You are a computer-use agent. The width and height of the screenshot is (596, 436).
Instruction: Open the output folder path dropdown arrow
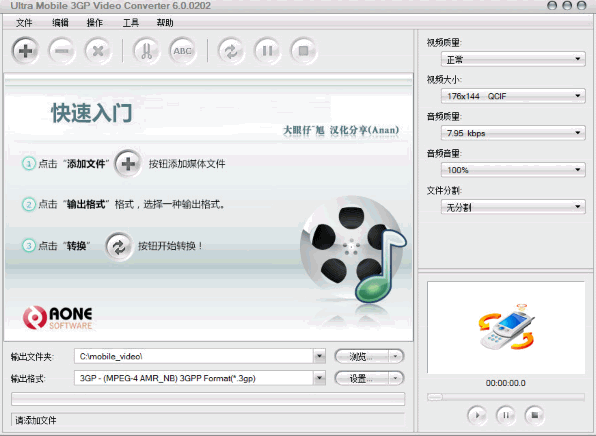(319, 356)
